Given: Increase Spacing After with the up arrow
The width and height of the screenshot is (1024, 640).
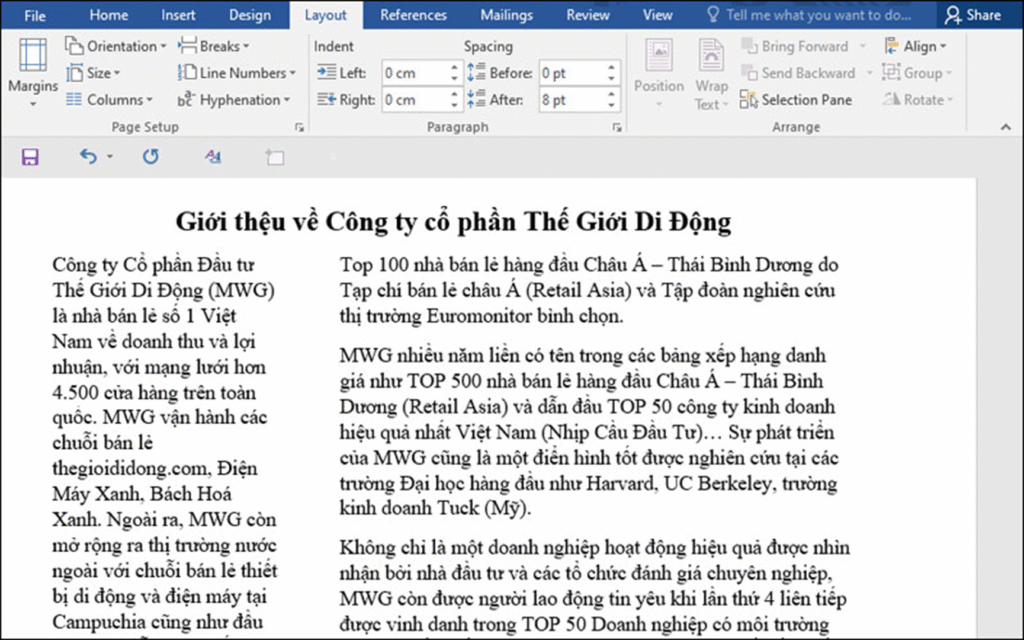Looking at the screenshot, I should (612, 94).
